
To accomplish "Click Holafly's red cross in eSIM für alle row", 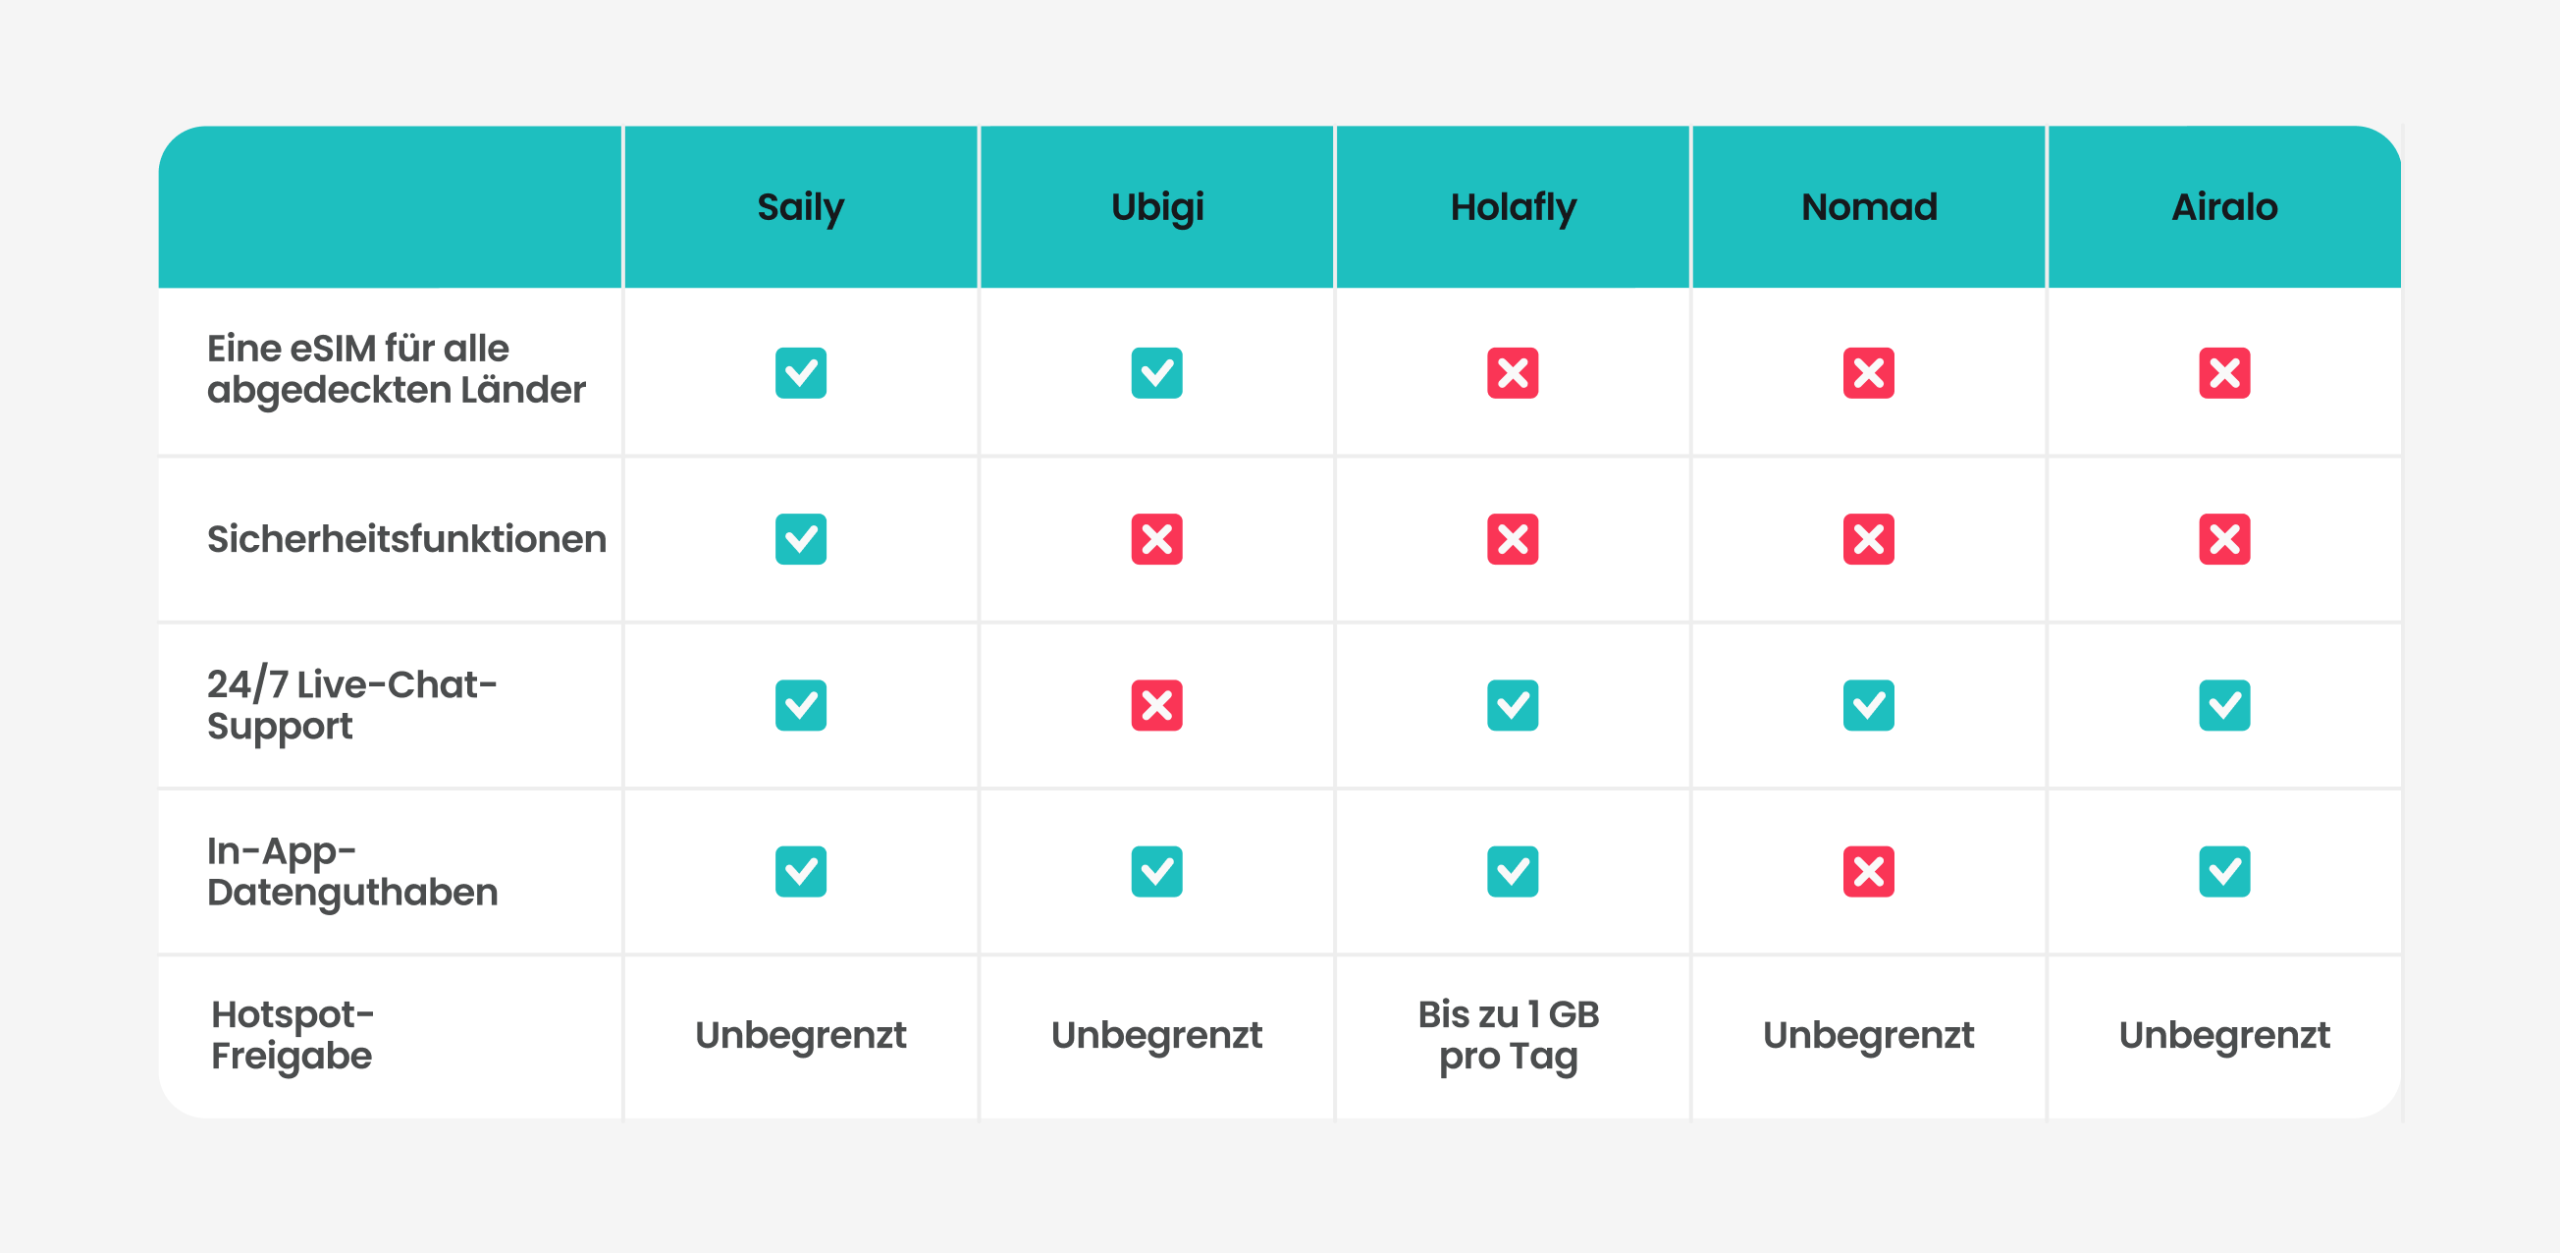I will coord(1513,373).
